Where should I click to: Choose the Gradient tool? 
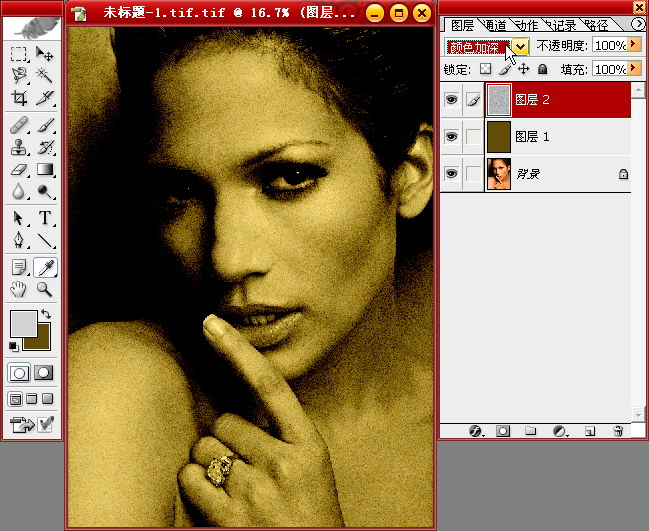(x=45, y=169)
